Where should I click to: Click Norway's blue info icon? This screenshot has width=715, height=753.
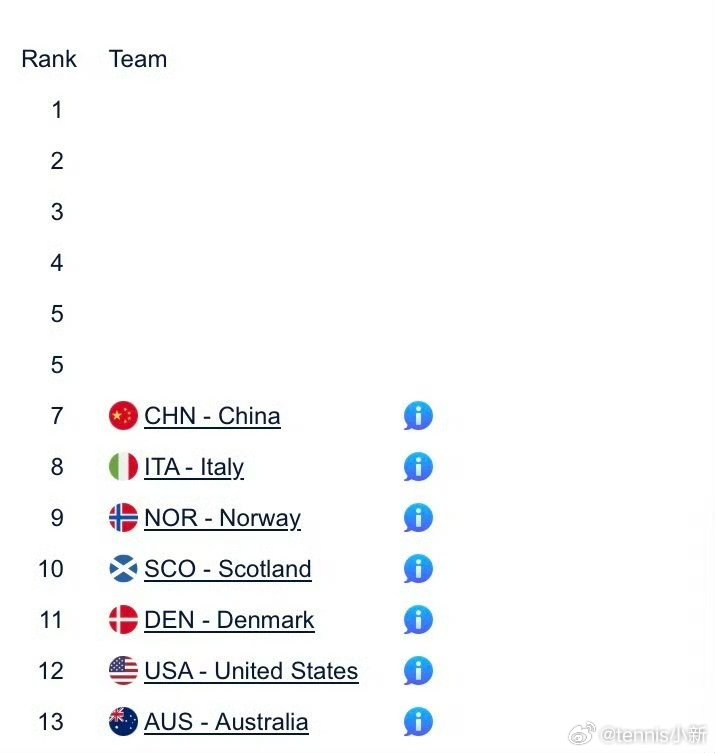click(x=418, y=518)
